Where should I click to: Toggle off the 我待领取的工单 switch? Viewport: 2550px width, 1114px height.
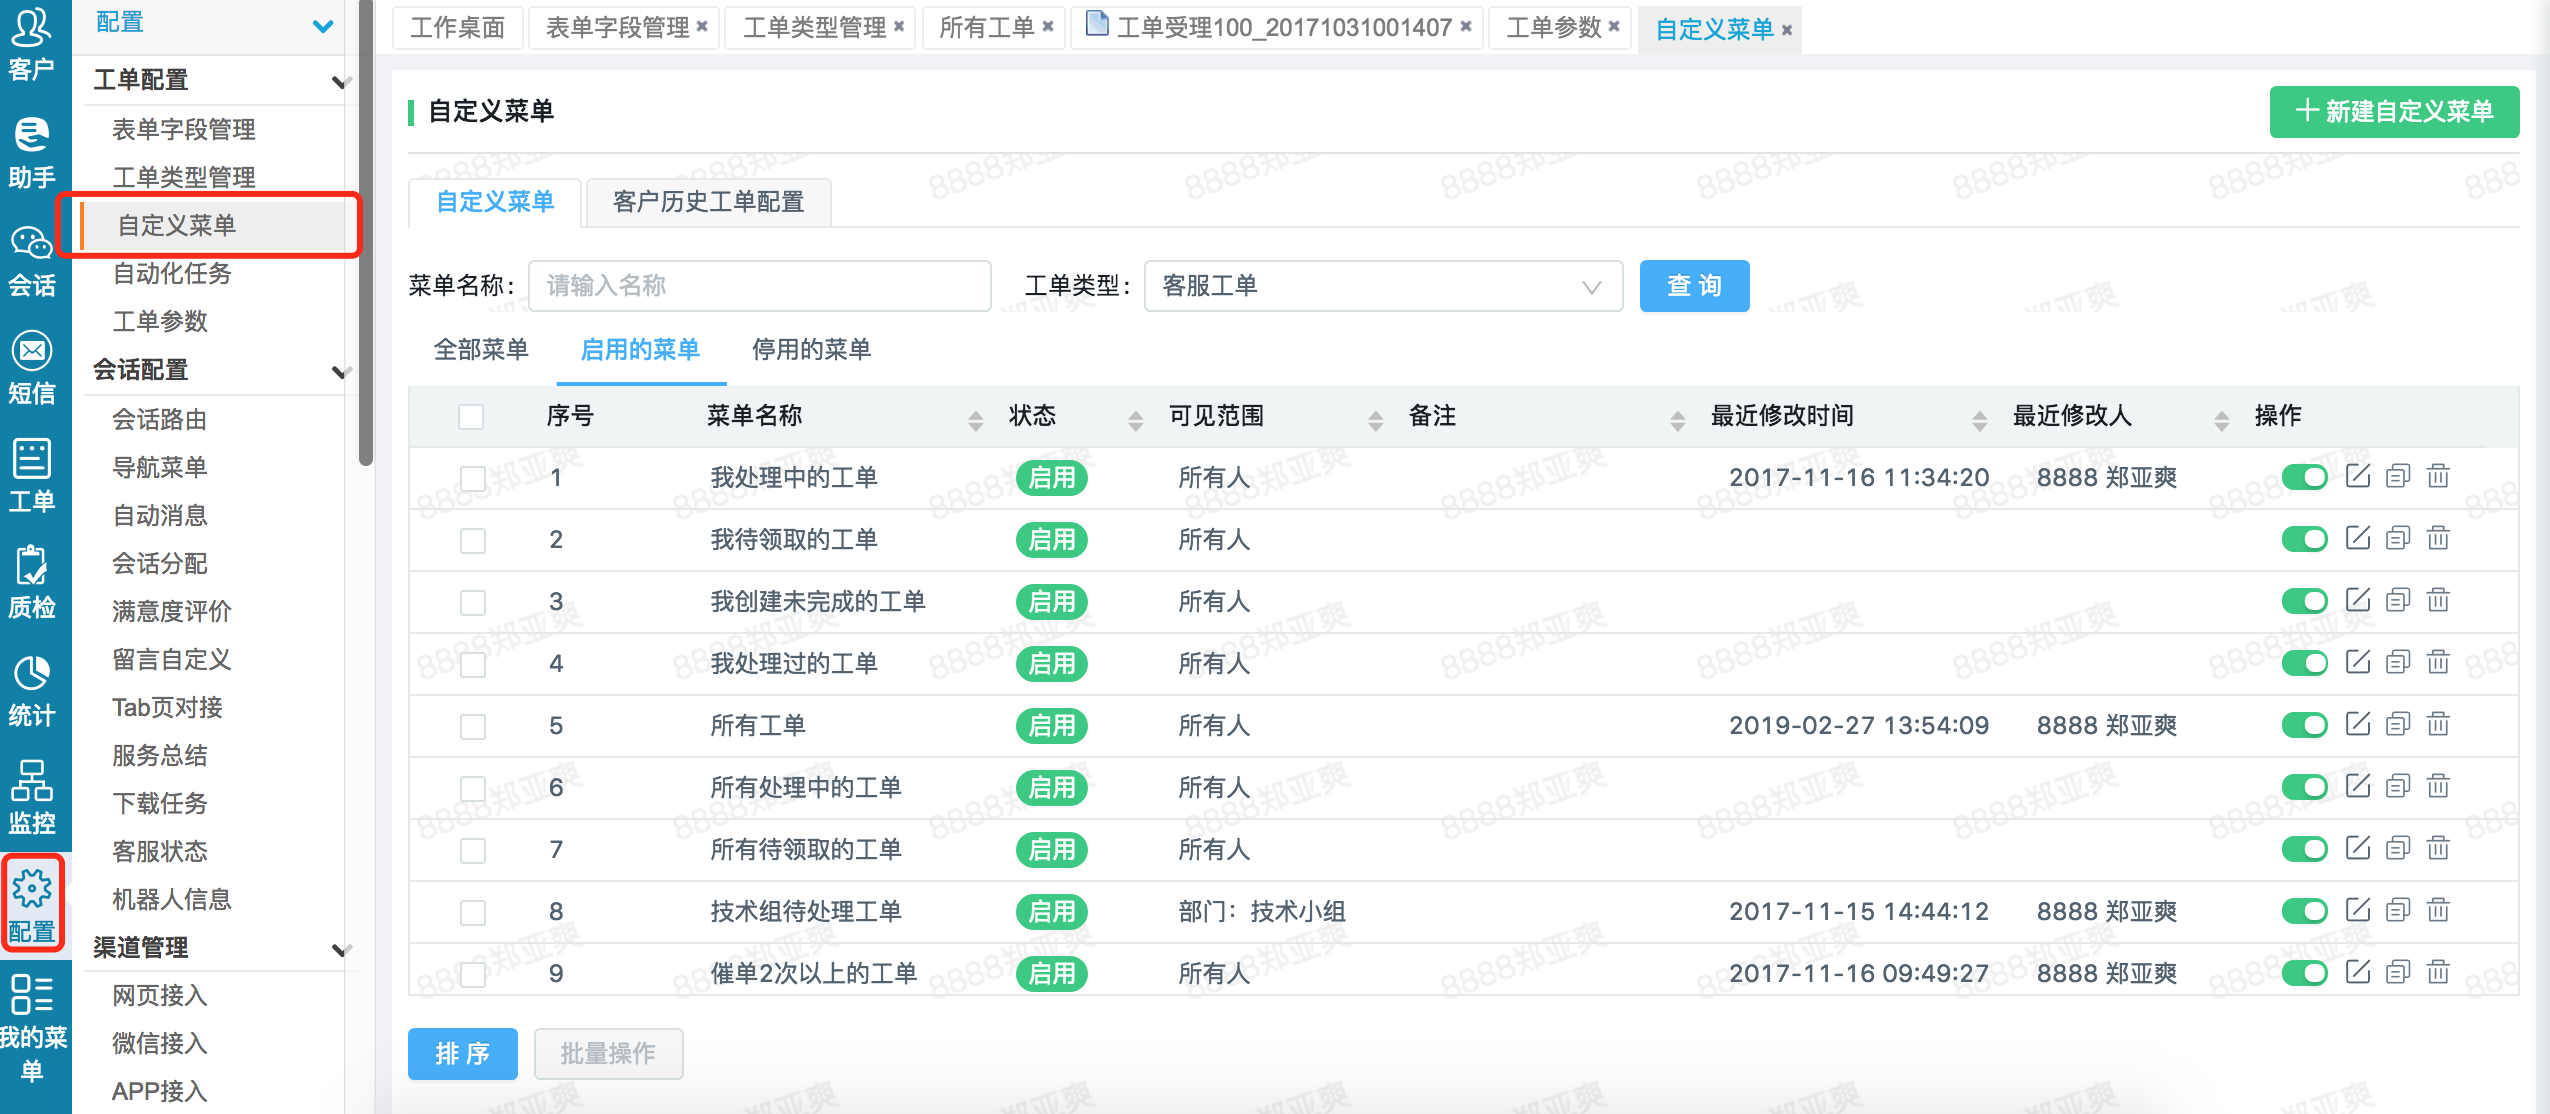2305,539
